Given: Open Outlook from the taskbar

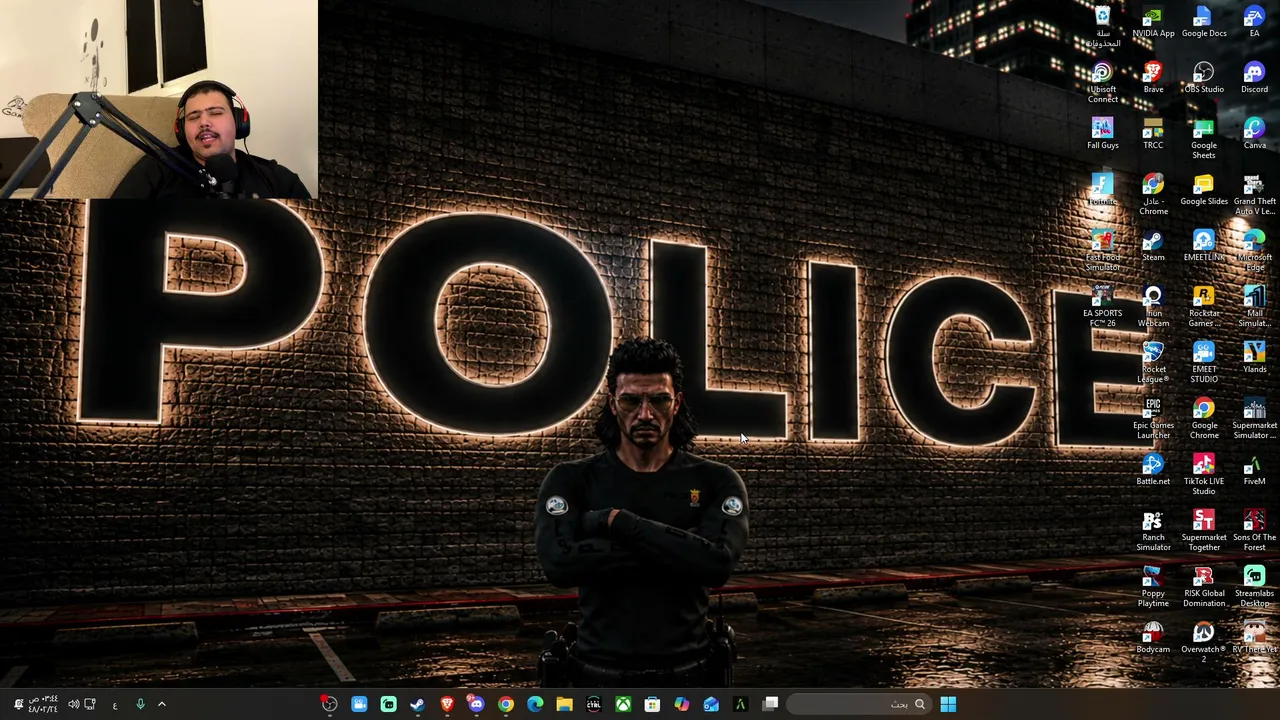Looking at the screenshot, I should point(711,704).
